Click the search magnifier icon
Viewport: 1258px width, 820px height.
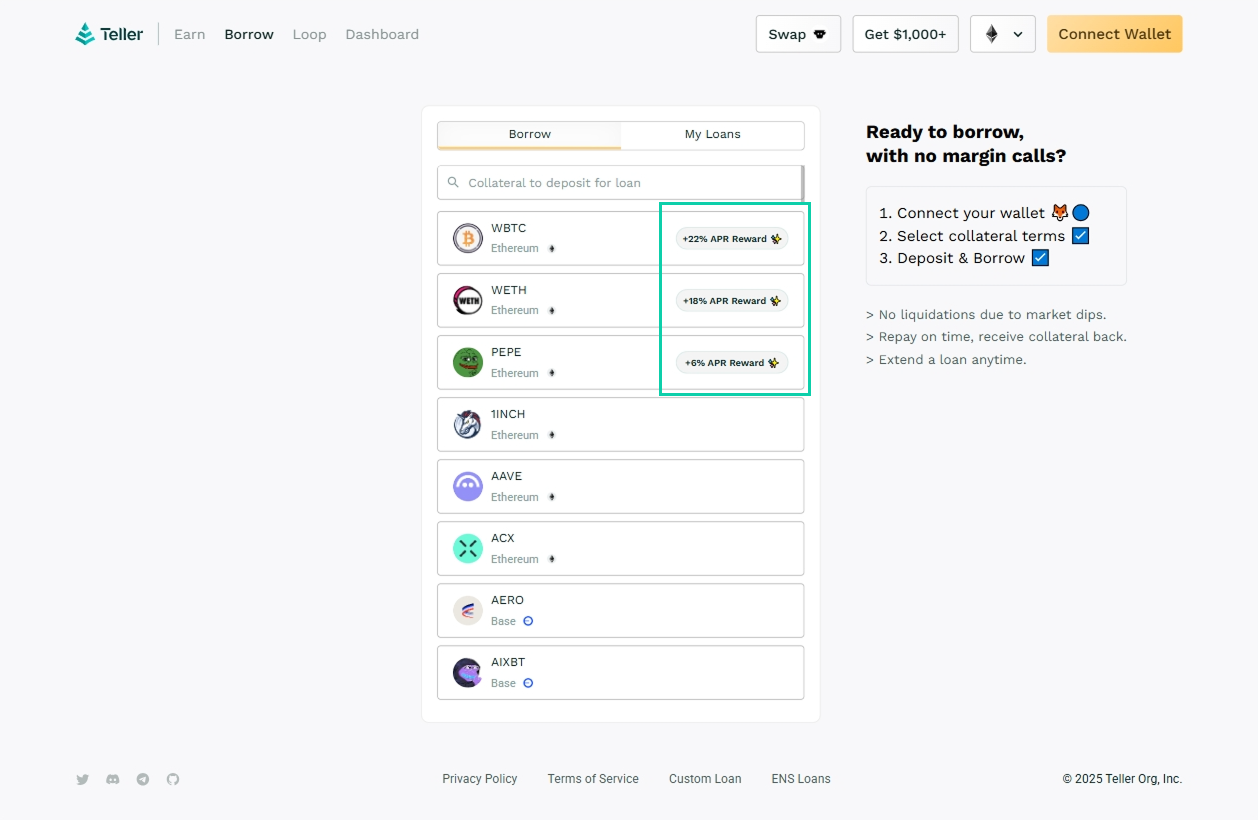(x=454, y=183)
